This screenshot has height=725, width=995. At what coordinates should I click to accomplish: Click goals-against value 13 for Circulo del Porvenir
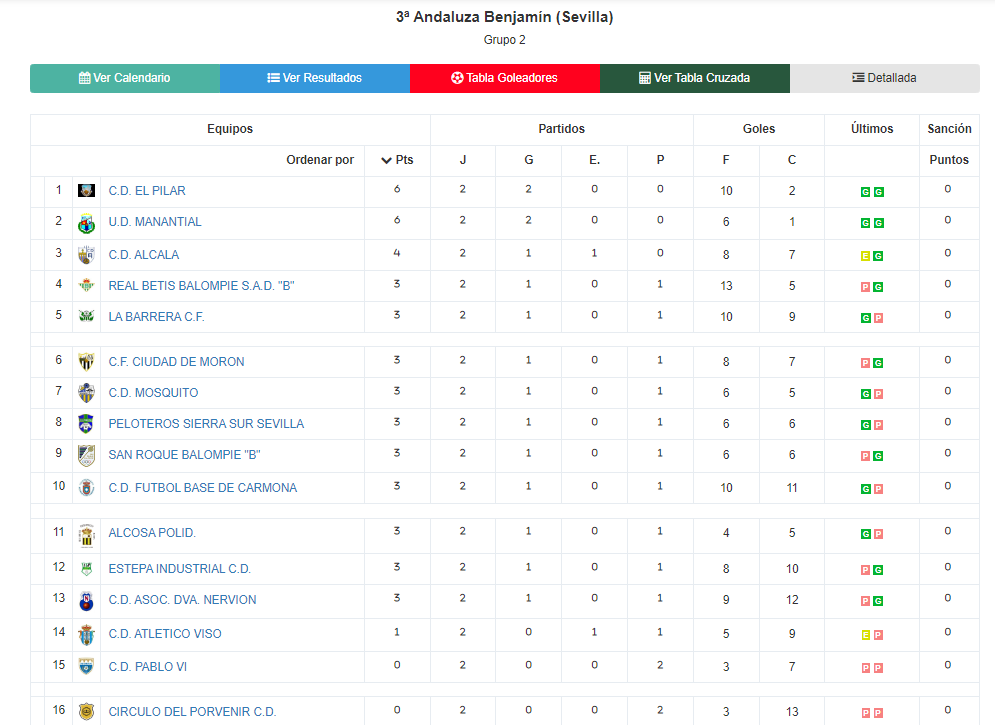point(792,712)
